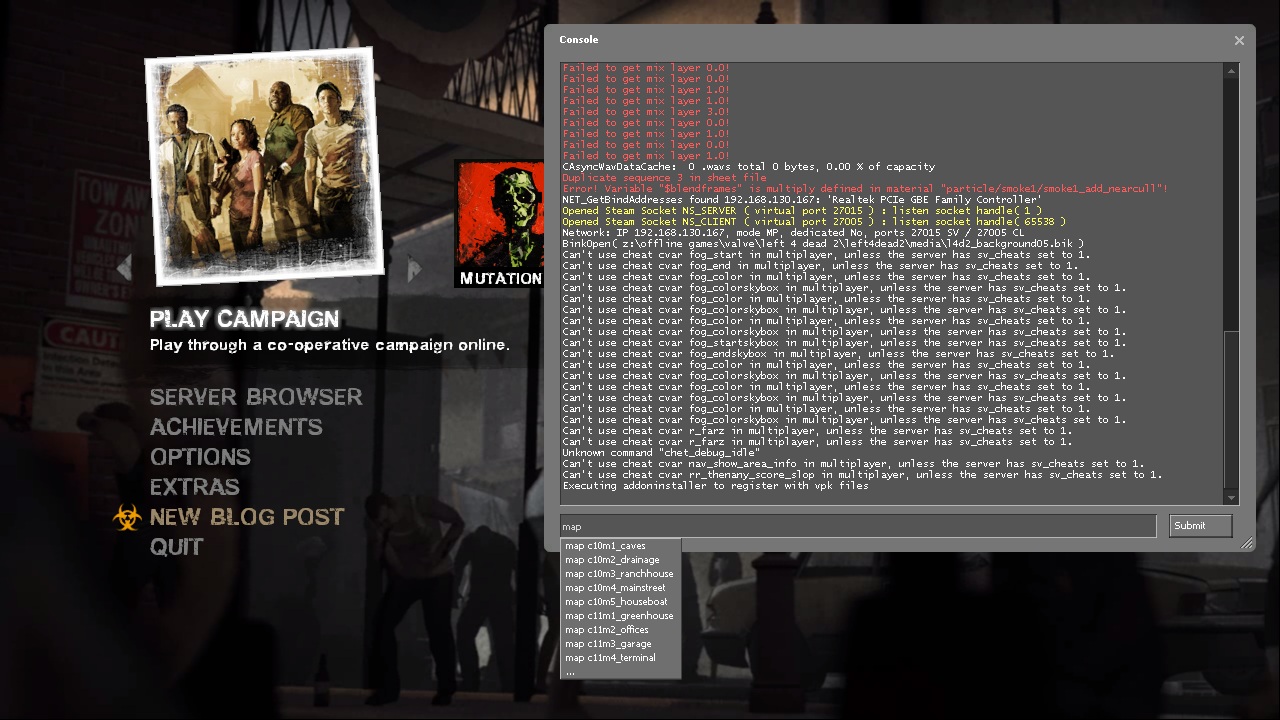Click the rr_thenany_score_slop cheat cvar line

pos(862,475)
